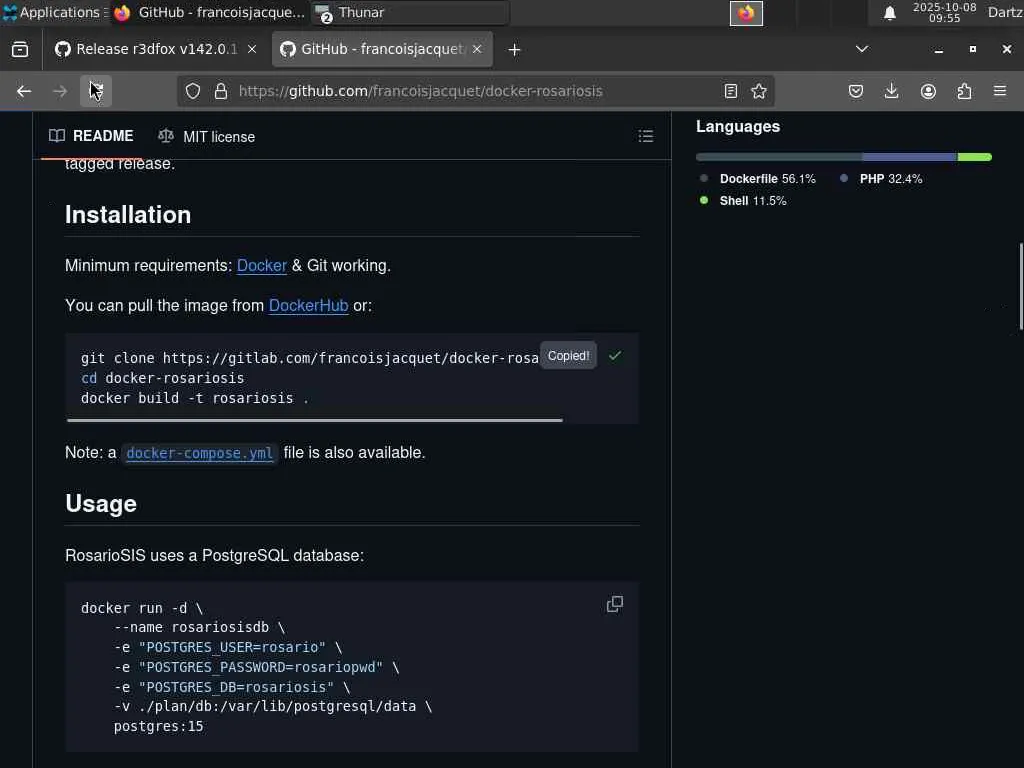Open the notification bell in the panel
Screen dimensions: 1024x768
coord(889,13)
